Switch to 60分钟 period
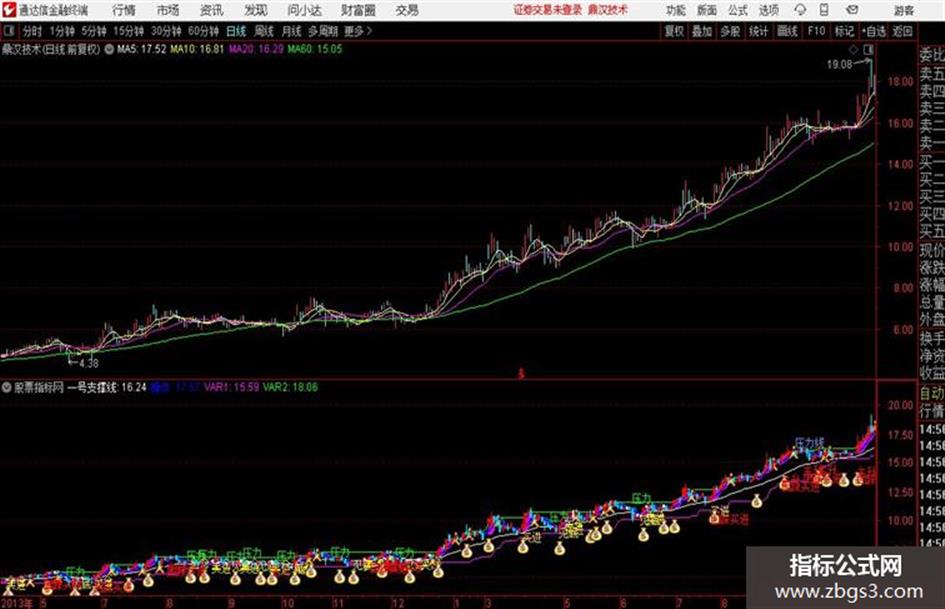 [x=203, y=31]
